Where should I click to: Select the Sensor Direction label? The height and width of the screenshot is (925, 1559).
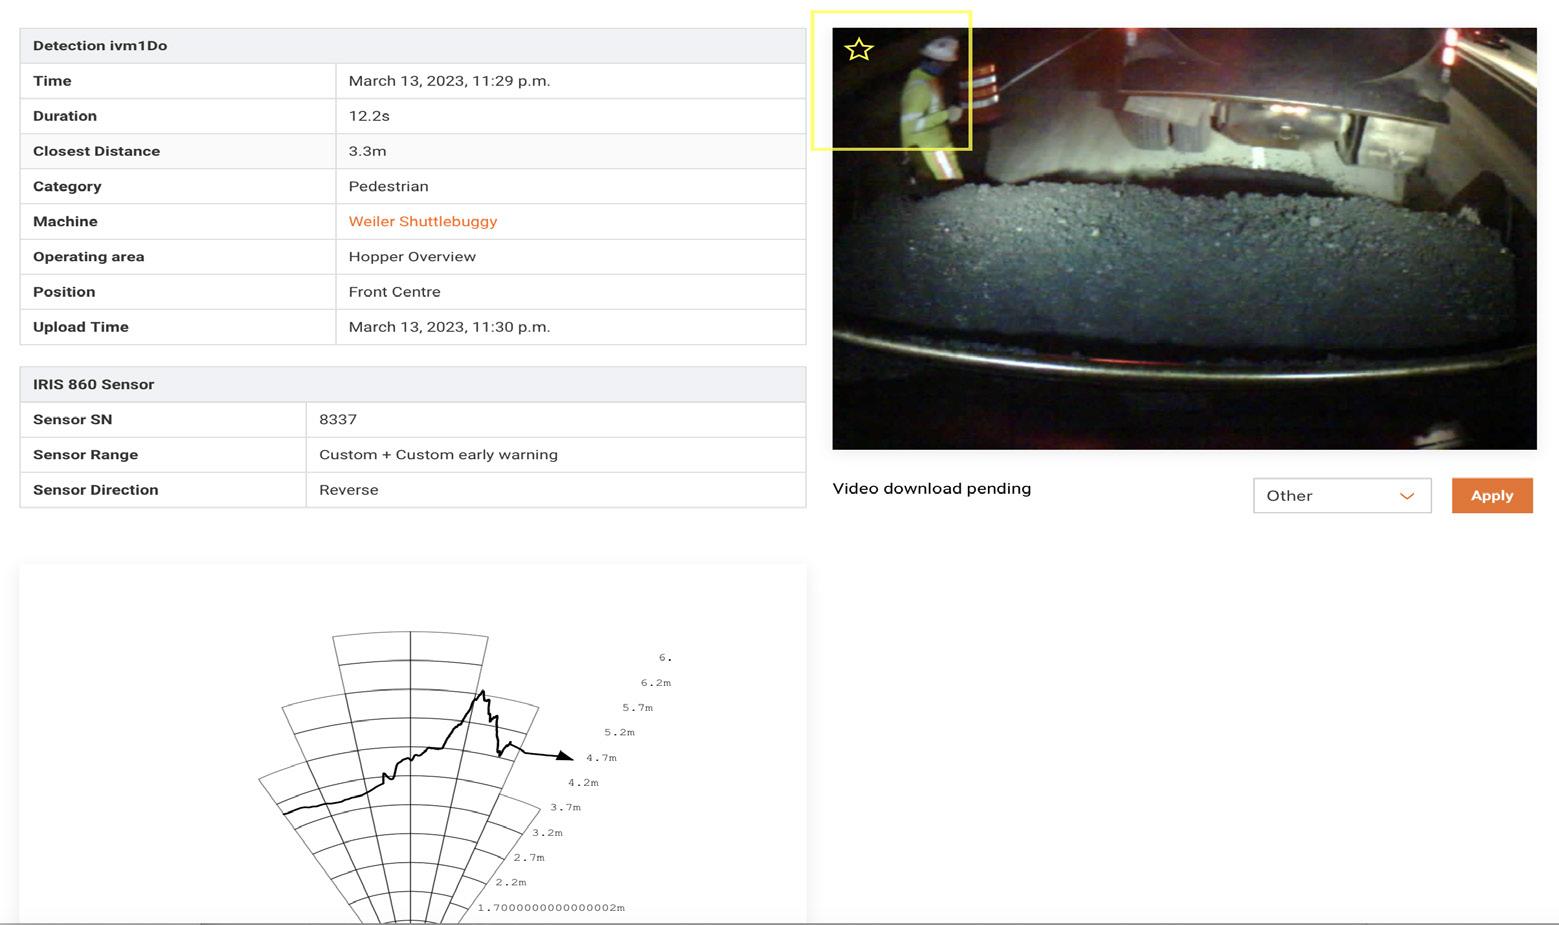coord(96,490)
